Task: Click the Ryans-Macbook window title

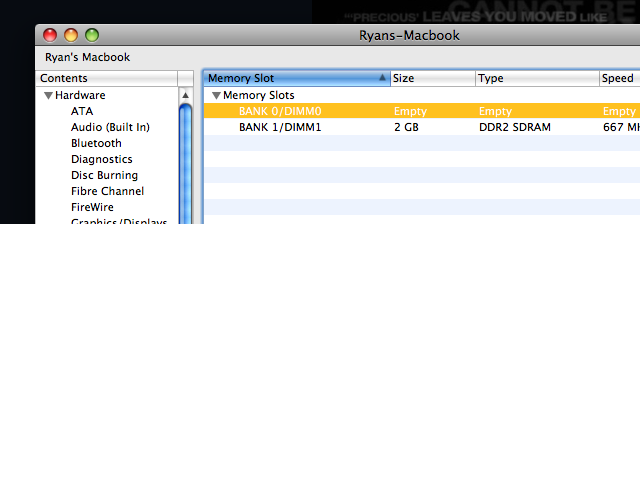Action: point(409,36)
